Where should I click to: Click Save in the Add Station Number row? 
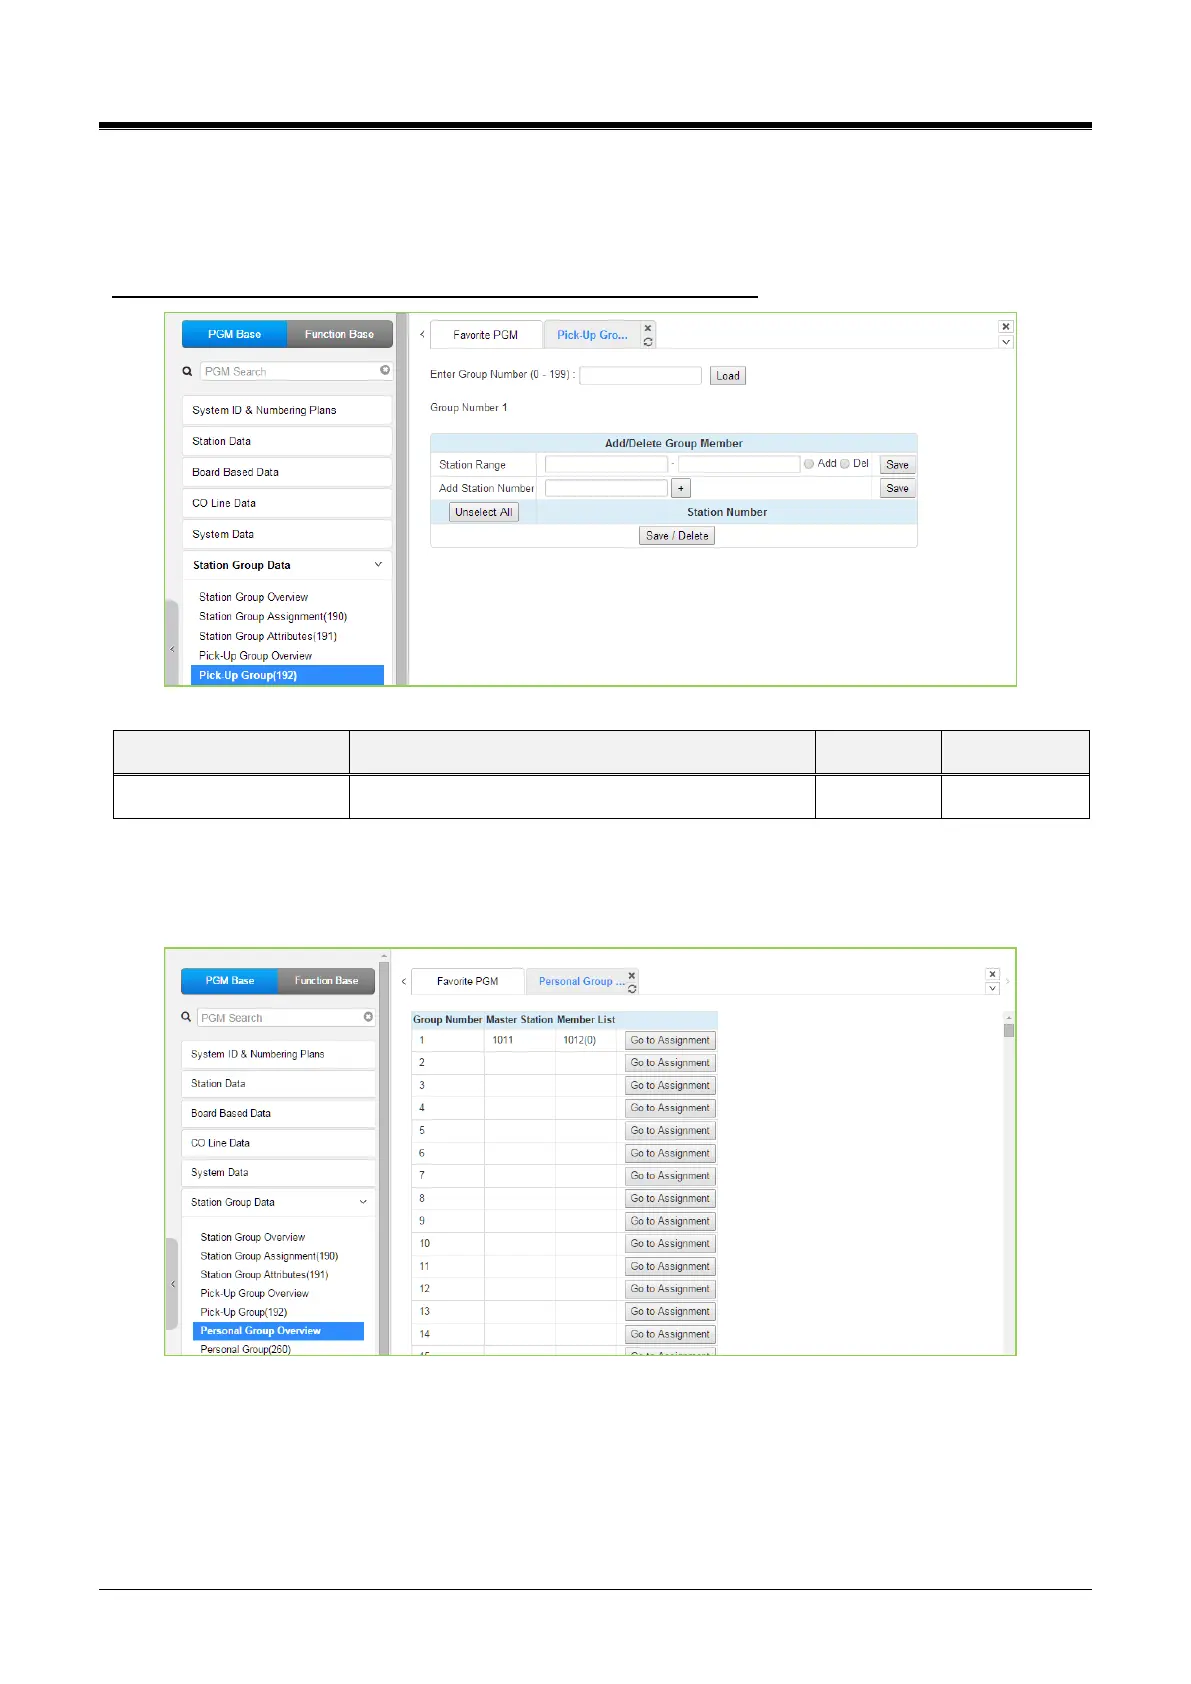pyautogui.click(x=898, y=489)
